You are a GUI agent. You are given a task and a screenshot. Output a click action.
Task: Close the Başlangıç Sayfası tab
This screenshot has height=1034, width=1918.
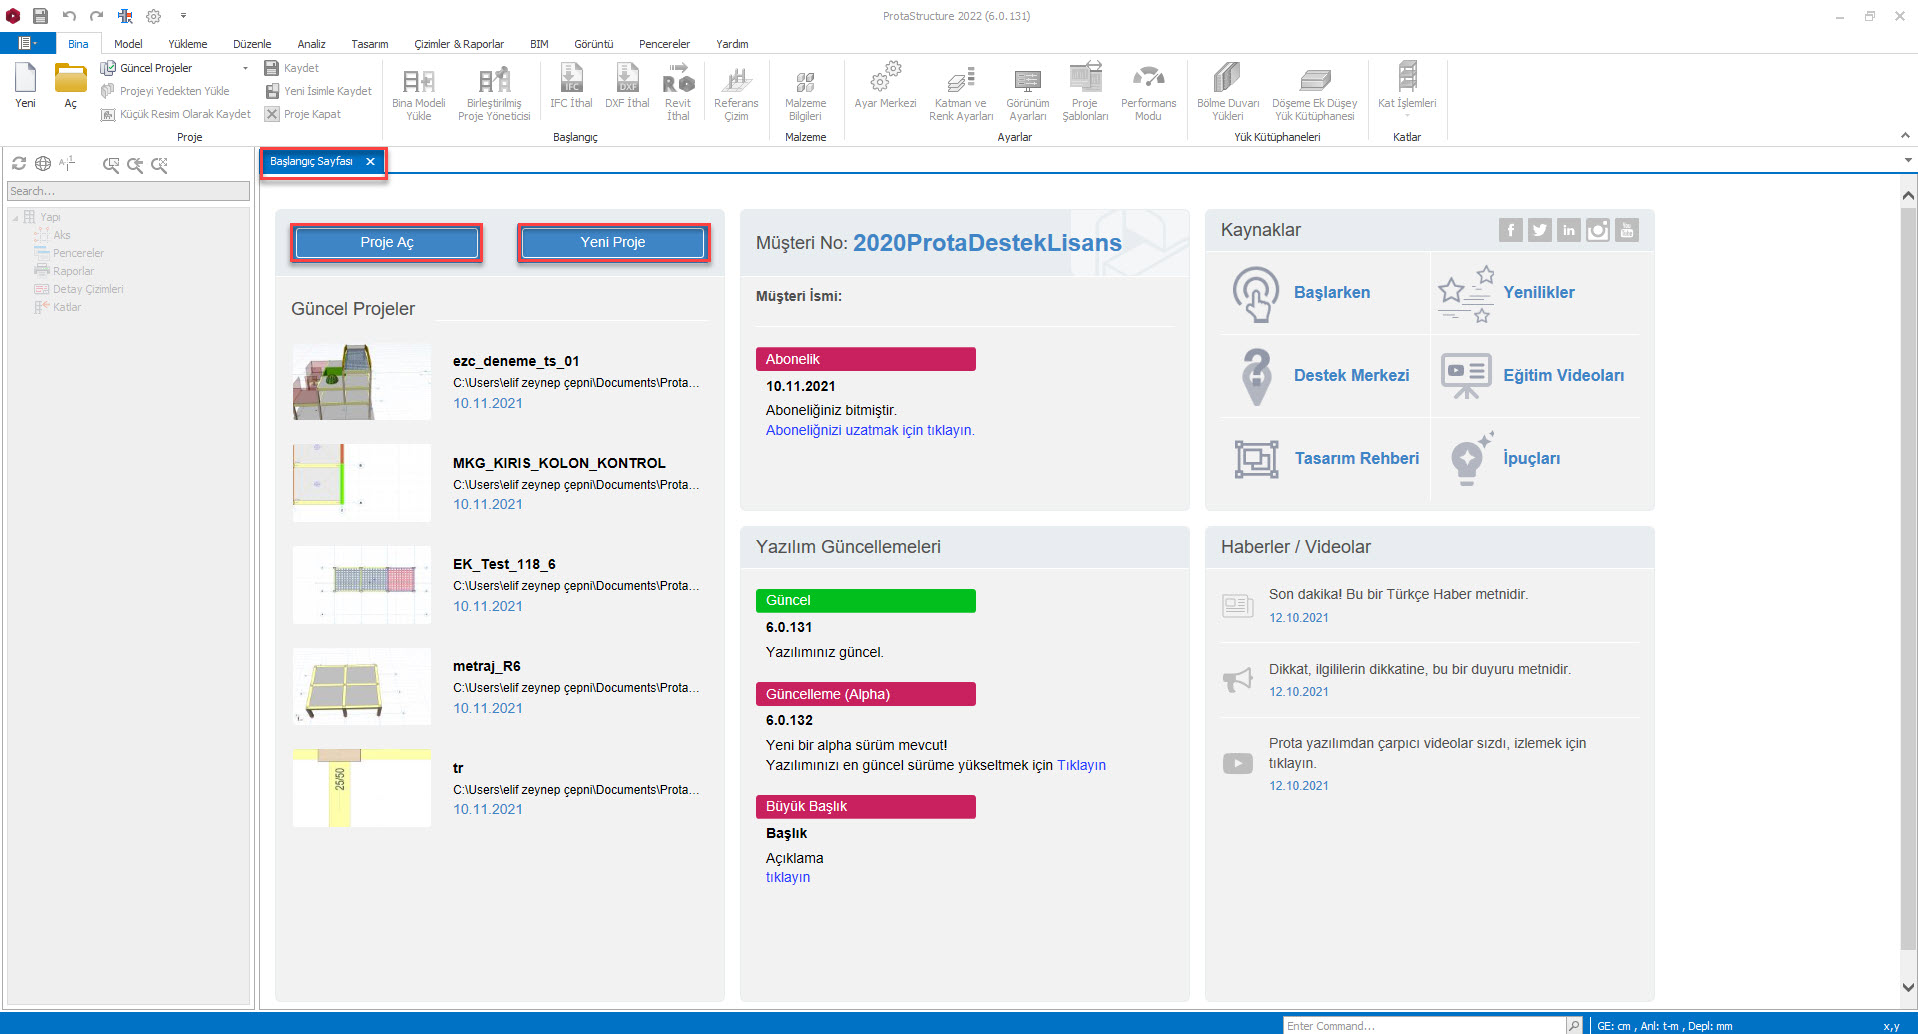[370, 161]
